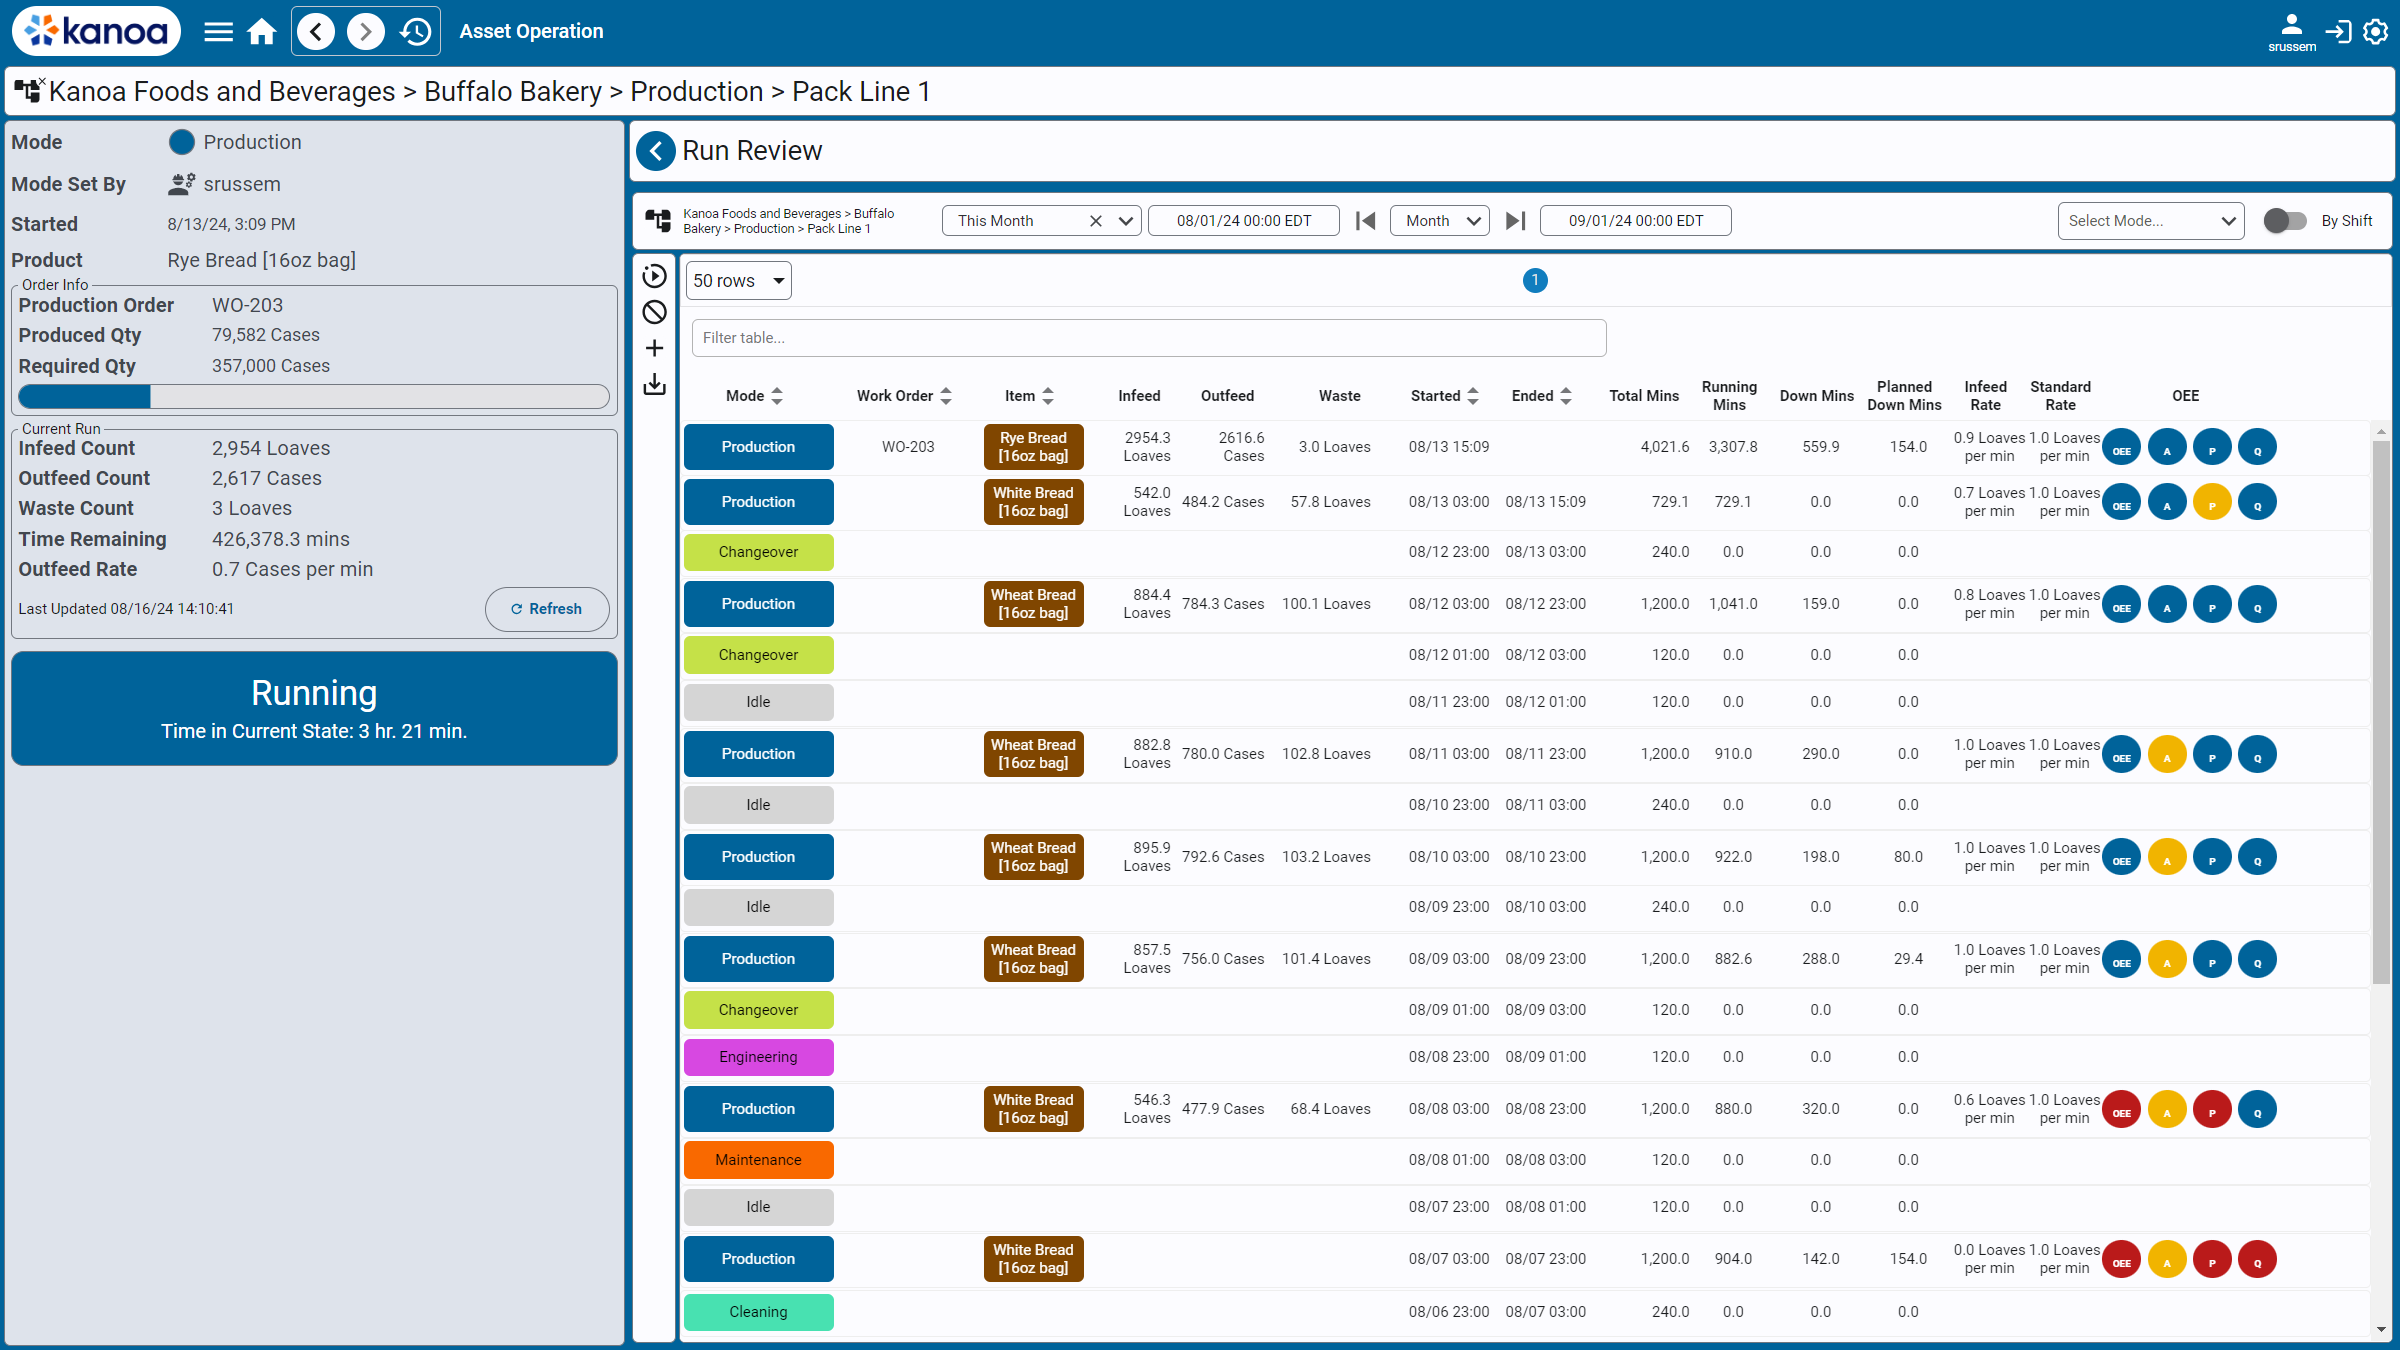Screen dimensions: 2400x1350
Task: Expand the Select Mode dropdown
Action: tap(2150, 221)
